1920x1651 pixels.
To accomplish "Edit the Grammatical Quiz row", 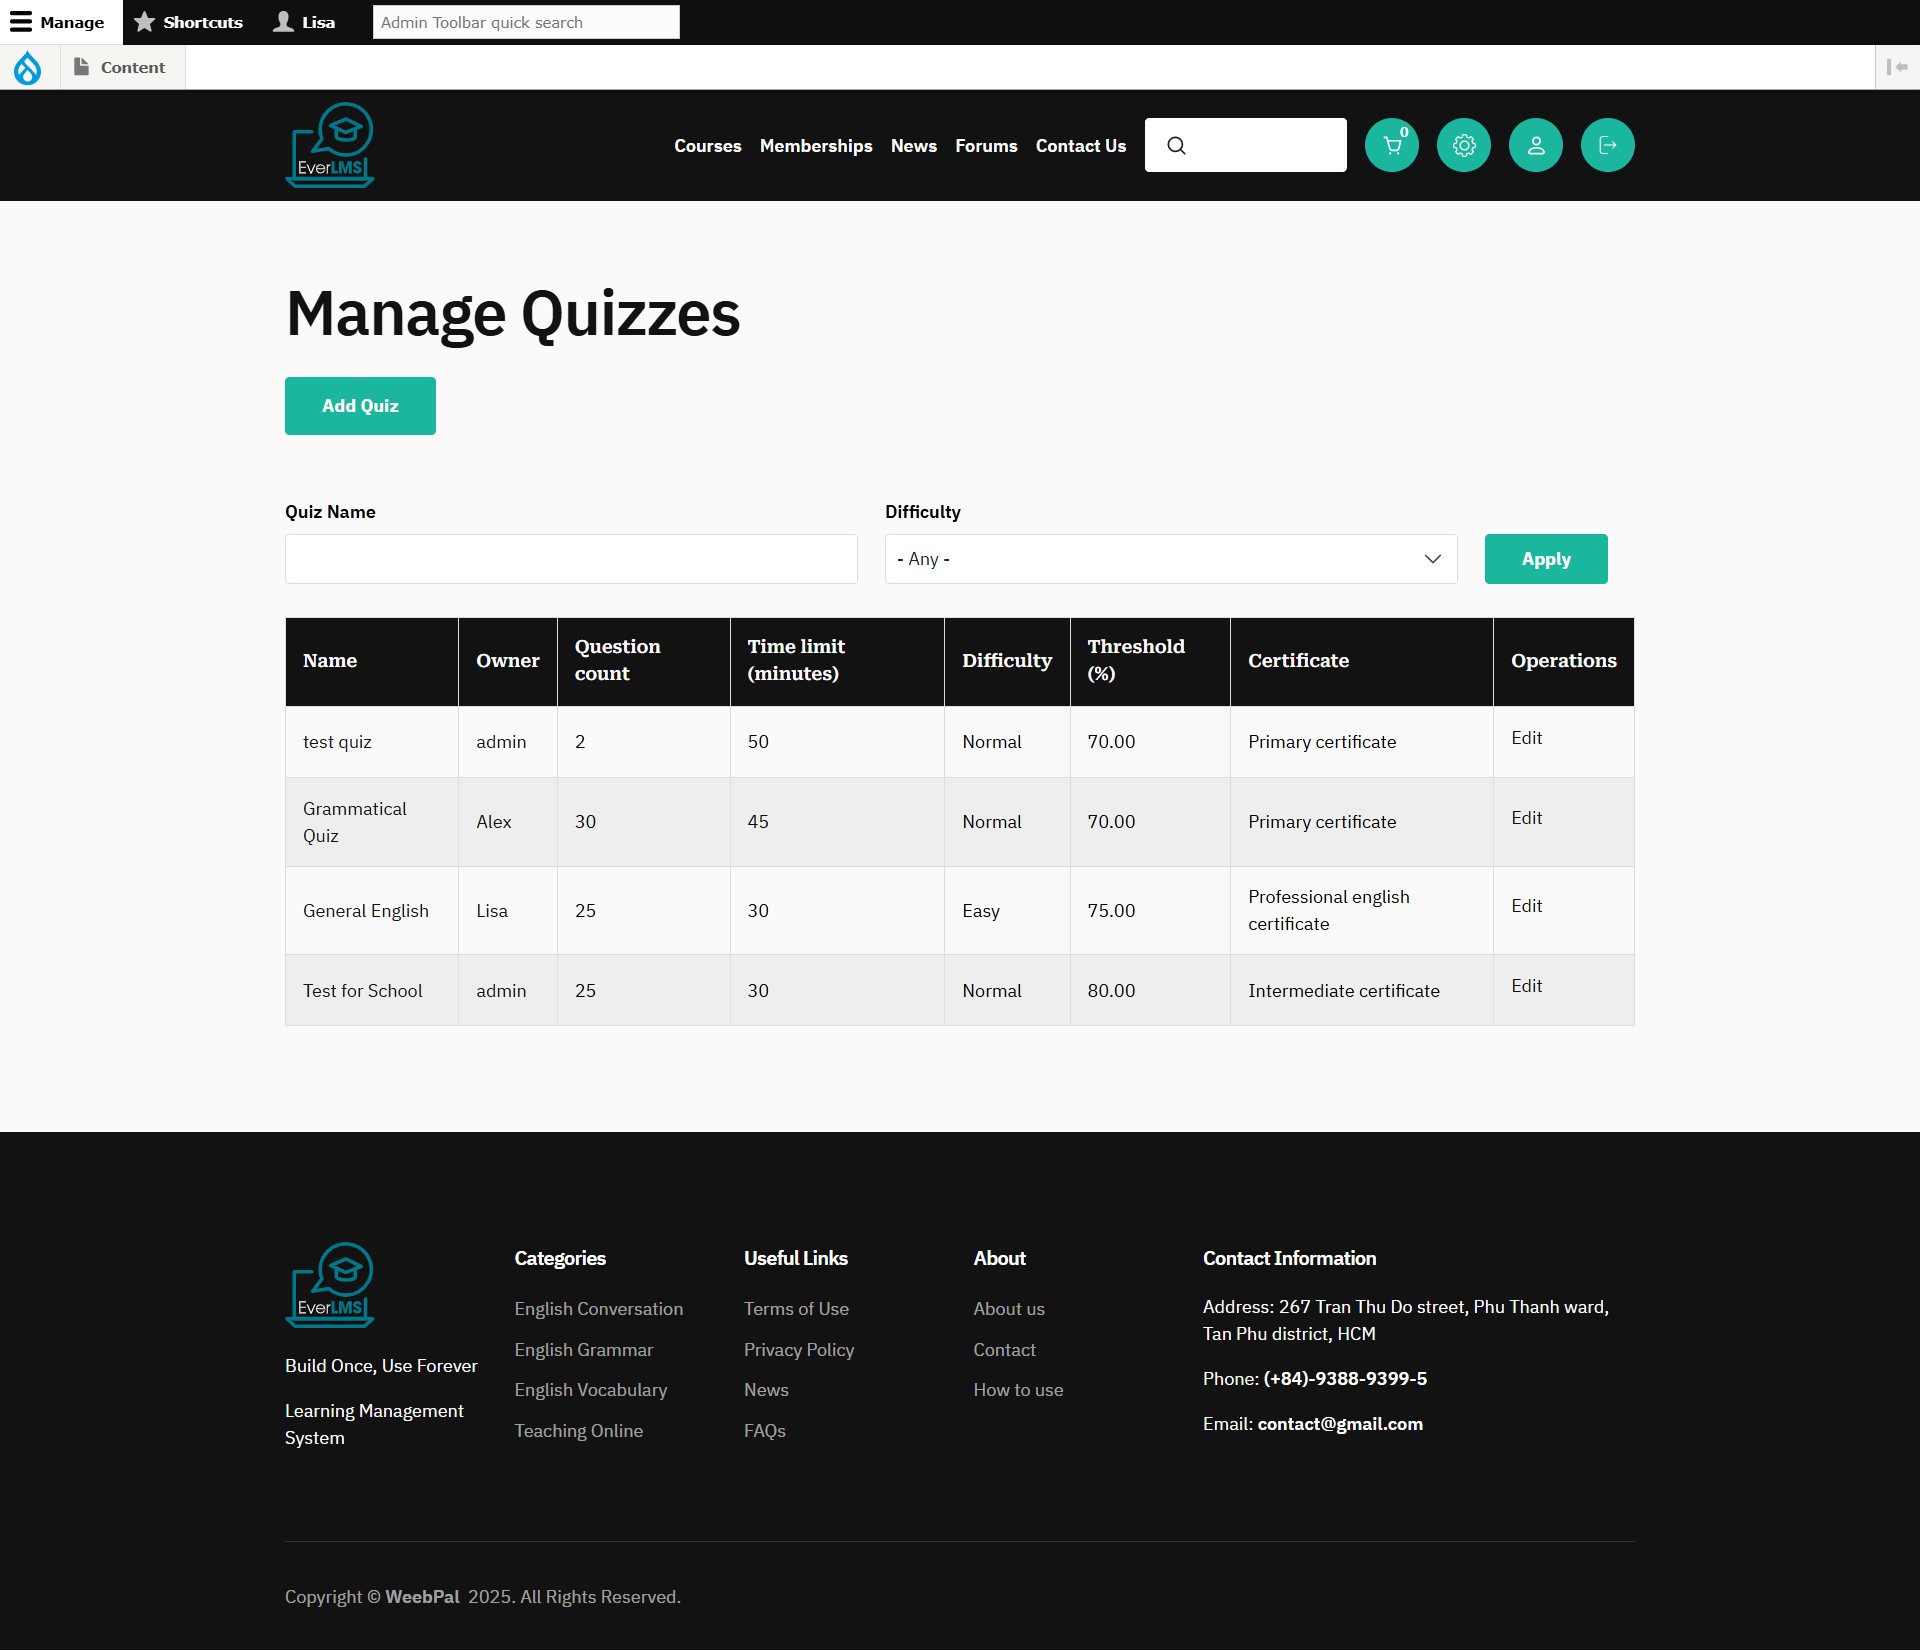I will tap(1526, 818).
